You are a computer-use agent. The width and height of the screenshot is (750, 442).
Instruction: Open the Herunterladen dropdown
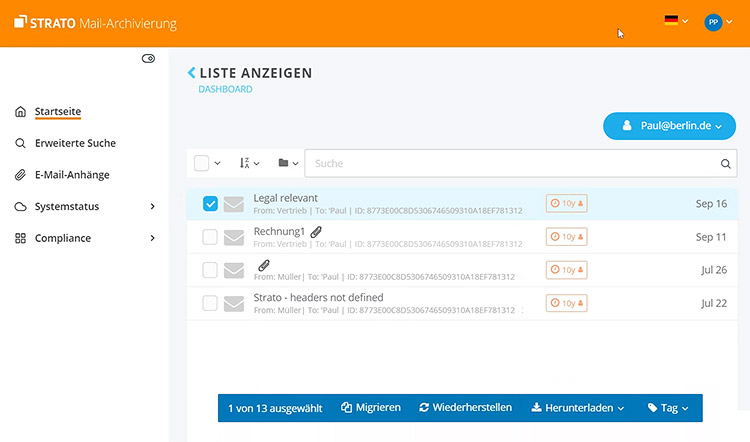[578, 408]
